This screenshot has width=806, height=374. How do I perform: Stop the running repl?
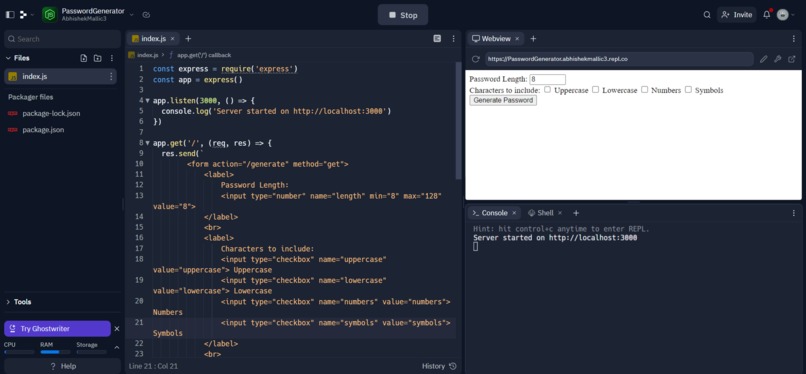[402, 15]
